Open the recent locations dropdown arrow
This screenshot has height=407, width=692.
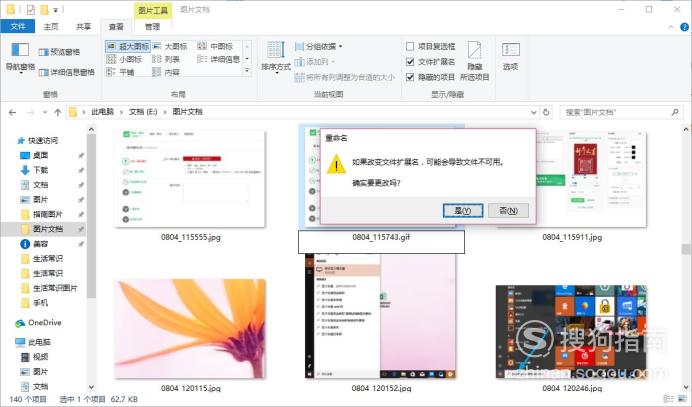click(45, 112)
